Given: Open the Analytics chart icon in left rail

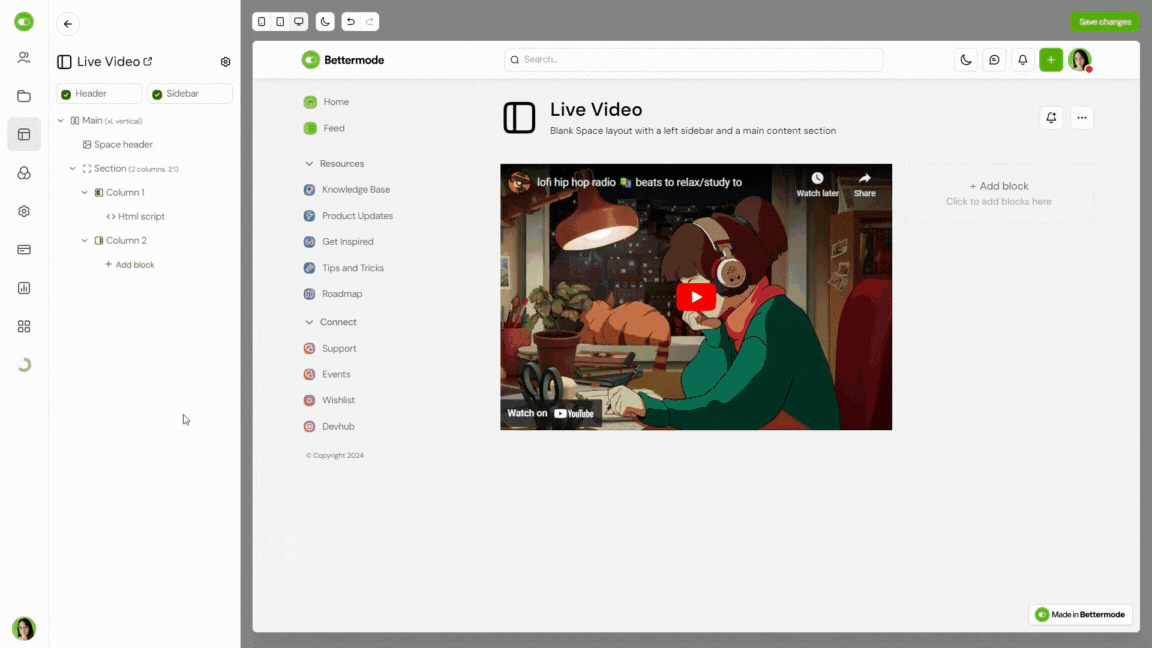Looking at the screenshot, I should click(x=24, y=288).
